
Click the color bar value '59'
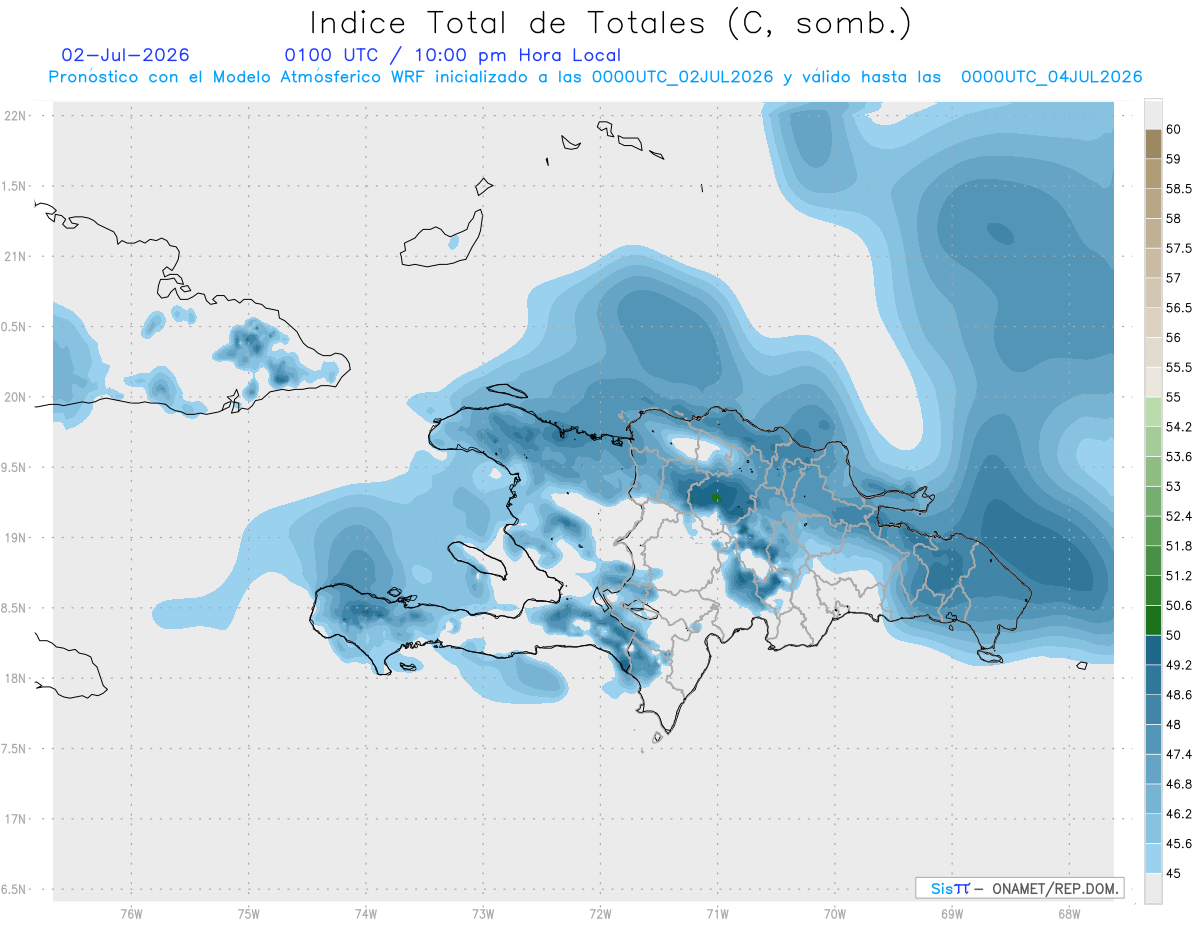(x=1175, y=159)
